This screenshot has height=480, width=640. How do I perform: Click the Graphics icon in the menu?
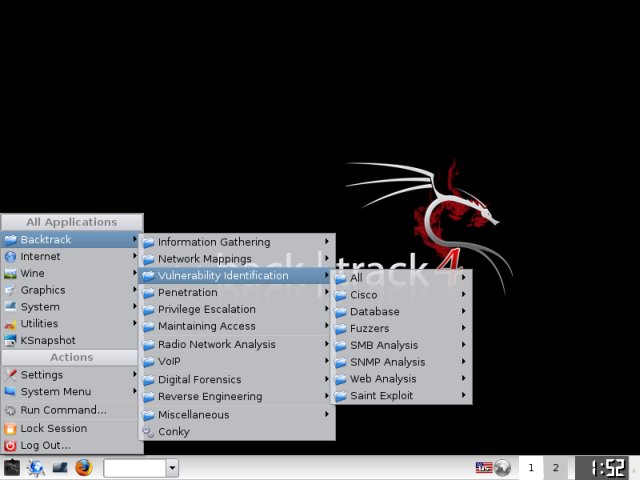point(10,290)
